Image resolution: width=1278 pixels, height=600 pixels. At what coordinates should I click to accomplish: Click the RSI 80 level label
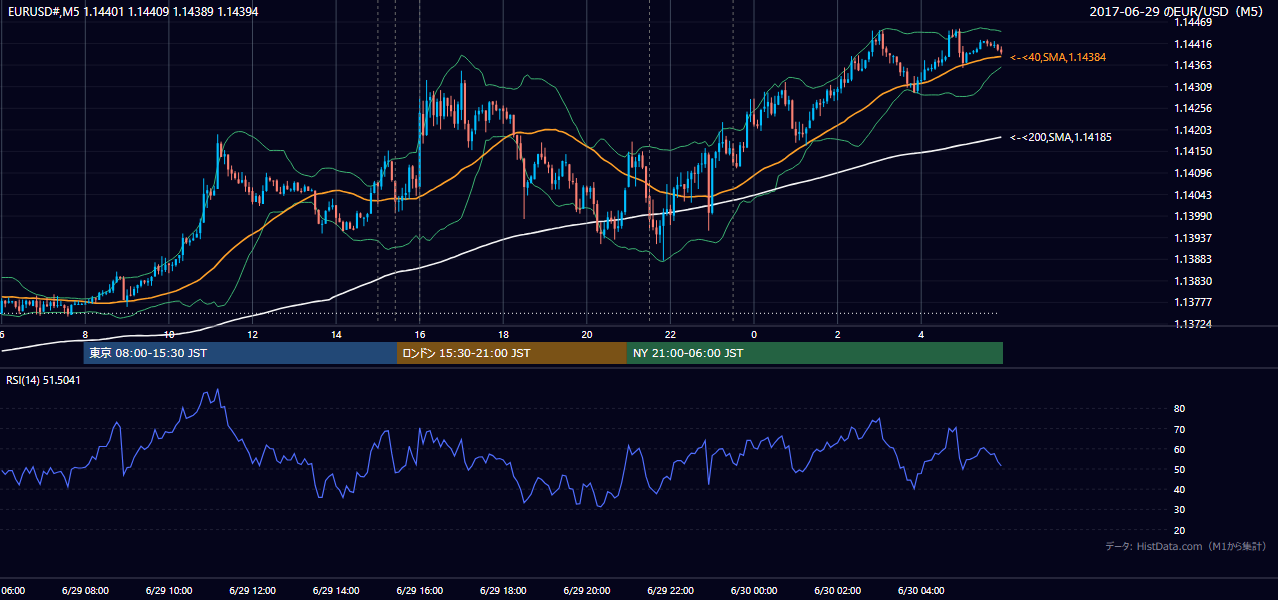[x=1179, y=409]
